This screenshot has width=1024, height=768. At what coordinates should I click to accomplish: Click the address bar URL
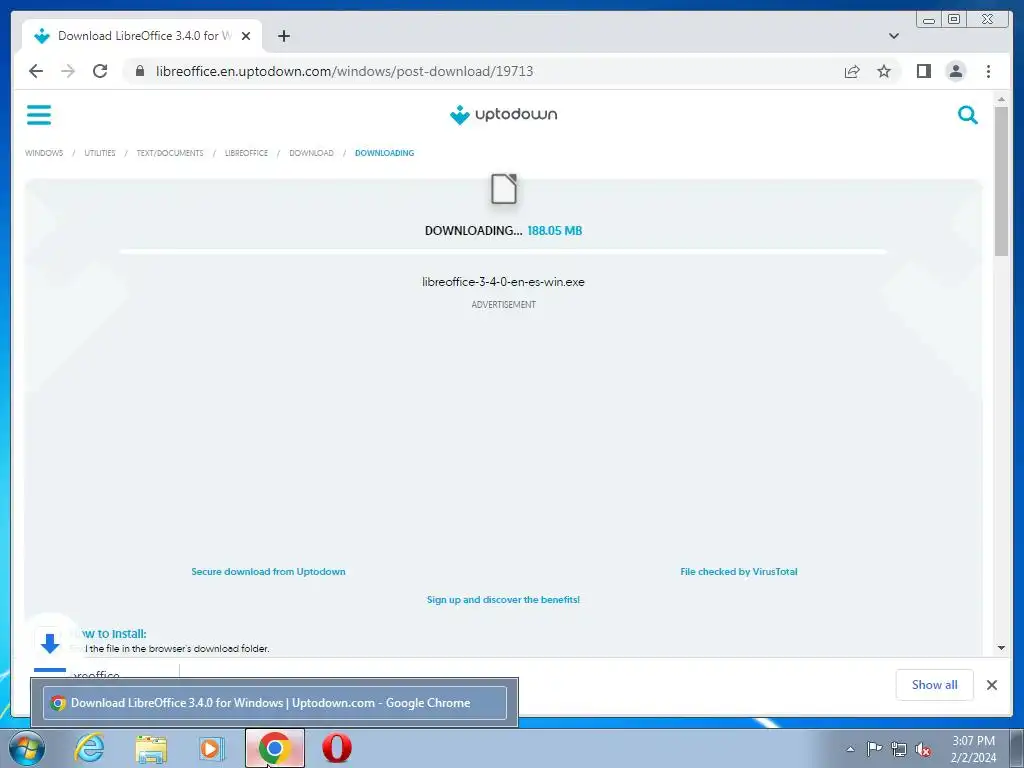344,71
